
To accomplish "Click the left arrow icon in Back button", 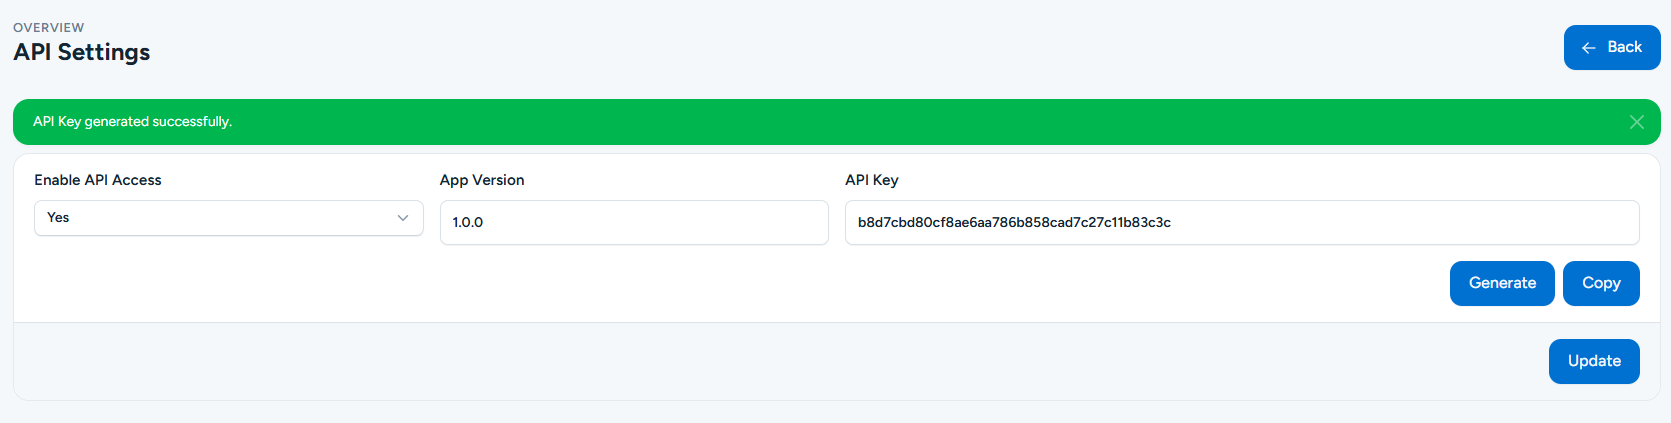I will [x=1588, y=48].
